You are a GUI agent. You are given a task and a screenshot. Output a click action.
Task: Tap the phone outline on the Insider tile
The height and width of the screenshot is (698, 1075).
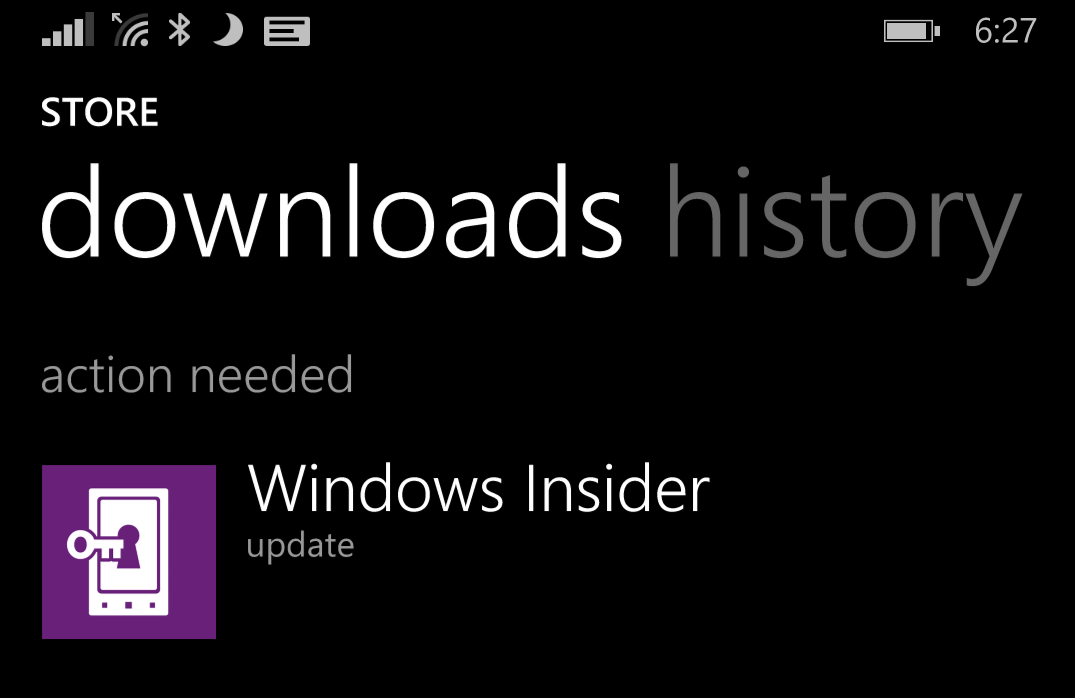pyautogui.click(x=129, y=552)
